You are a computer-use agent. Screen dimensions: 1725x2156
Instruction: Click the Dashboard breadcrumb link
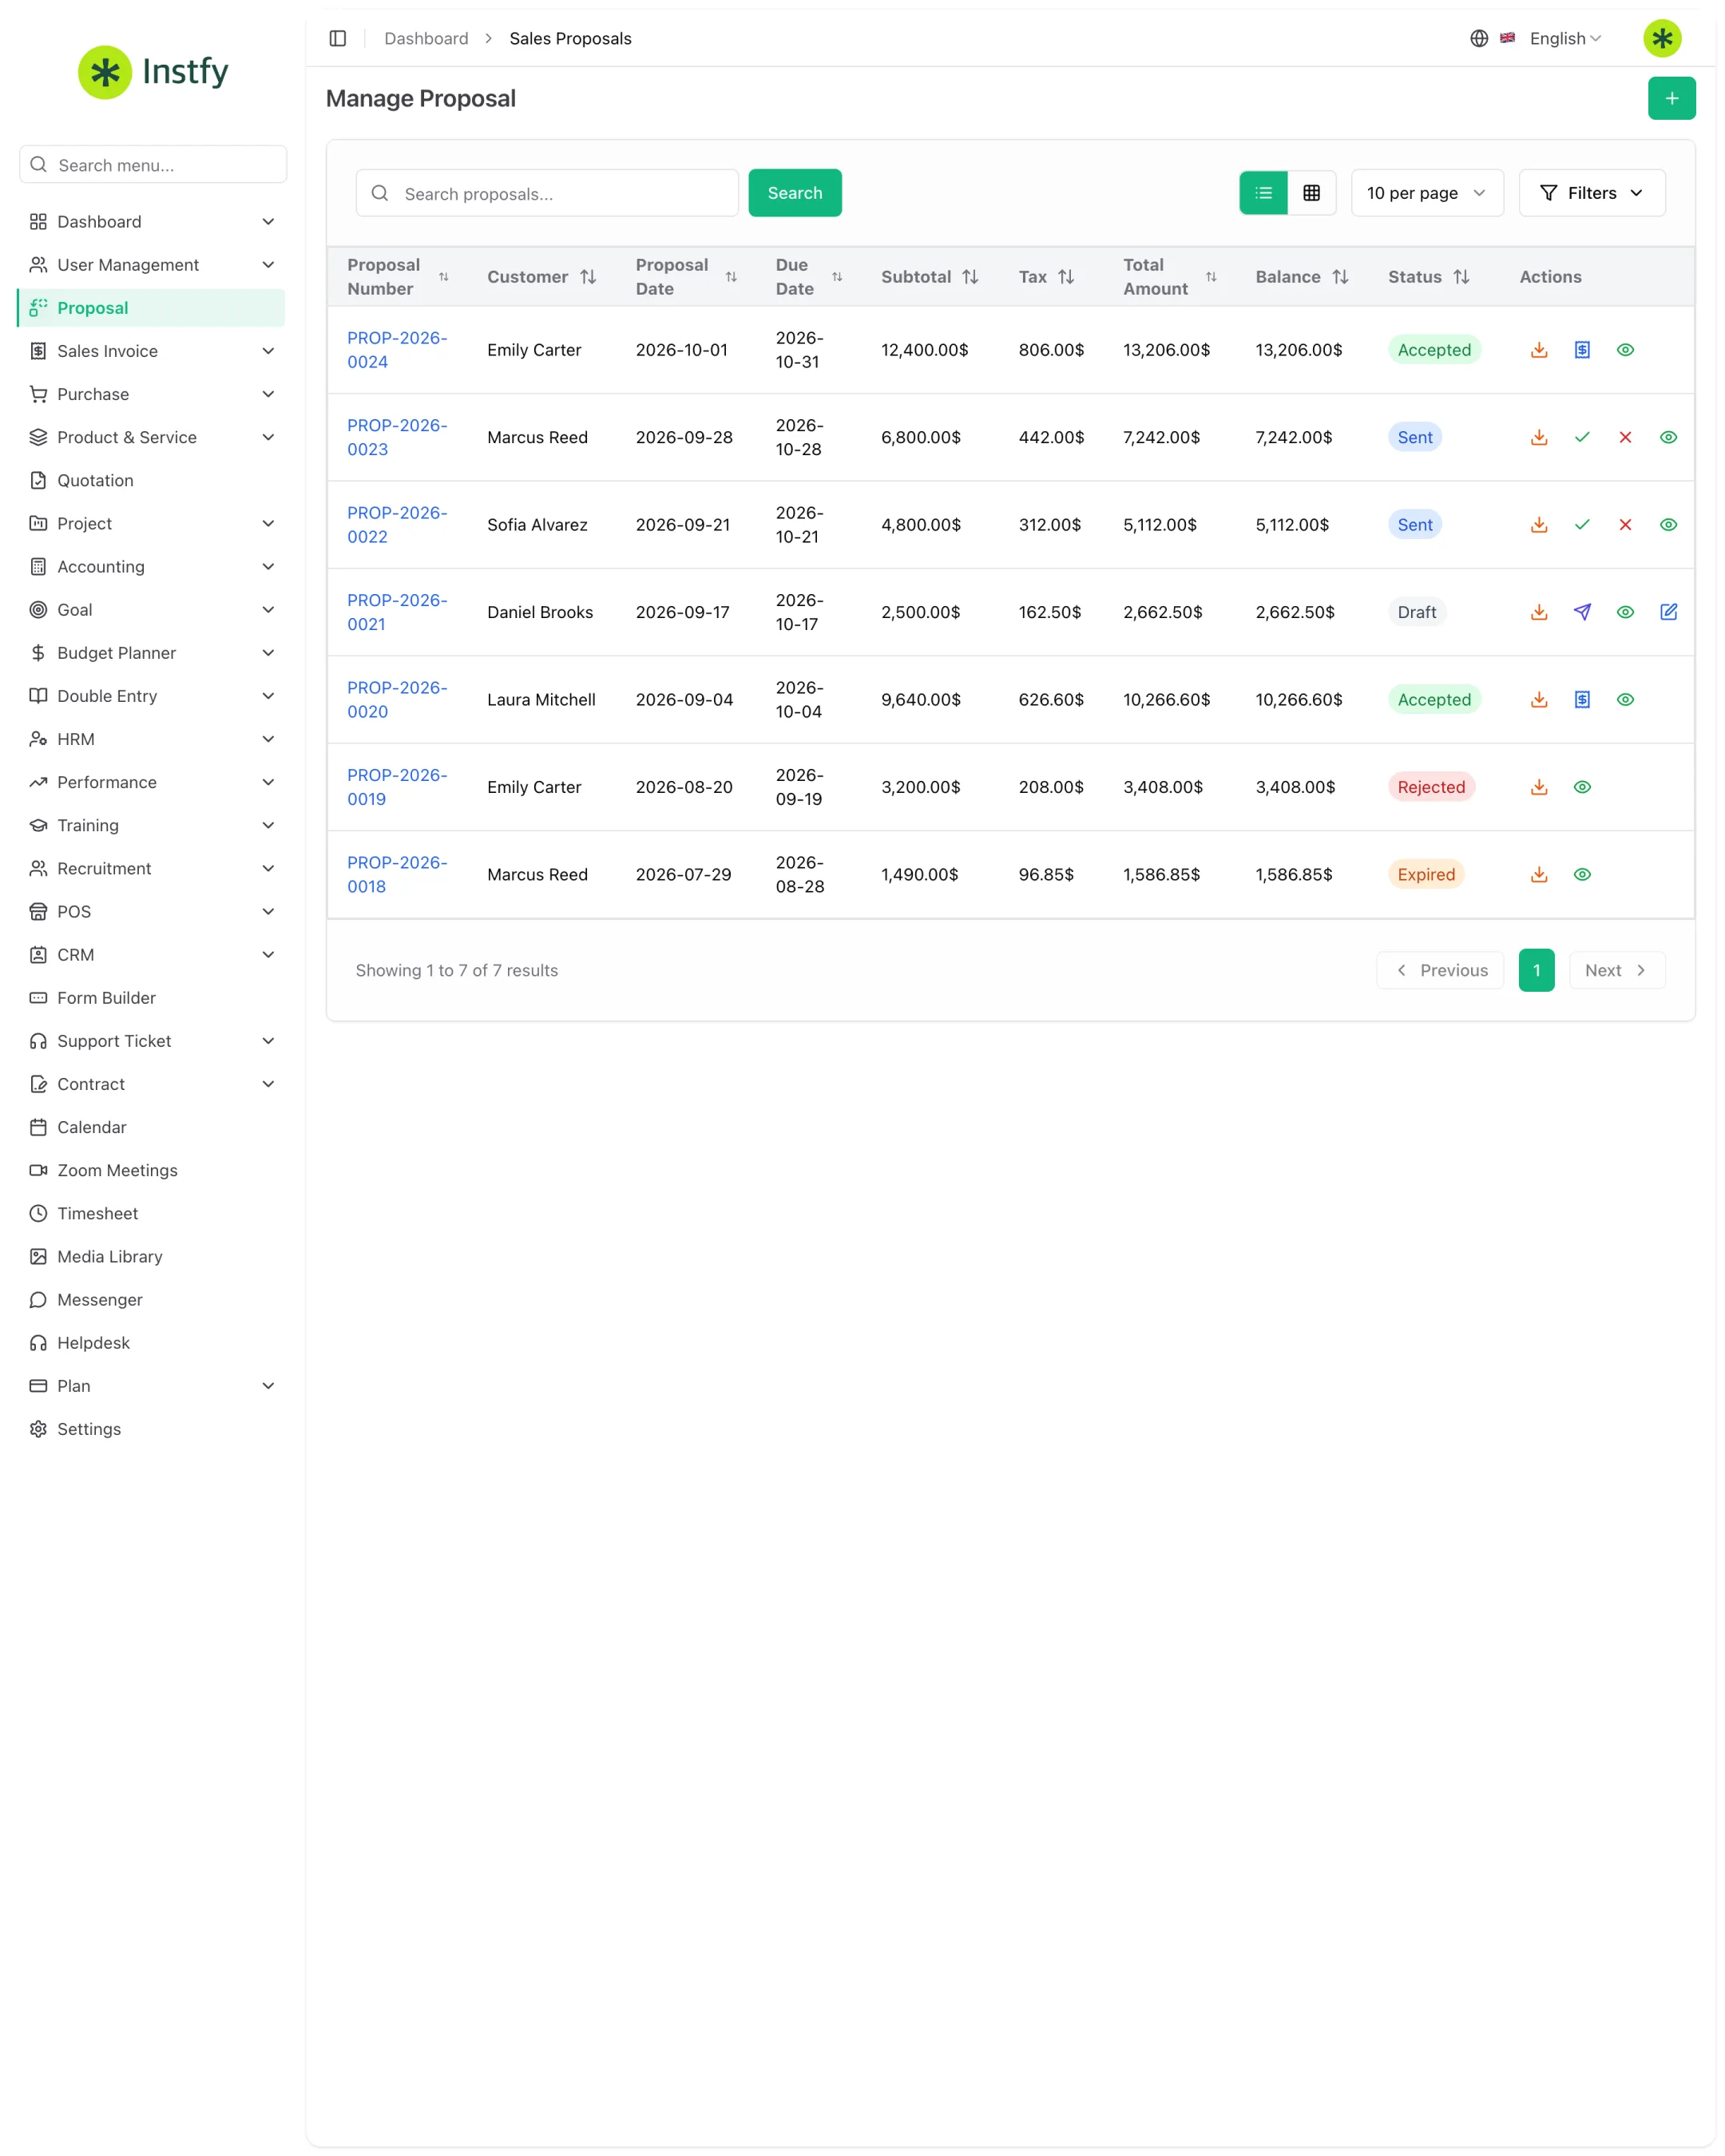[426, 38]
